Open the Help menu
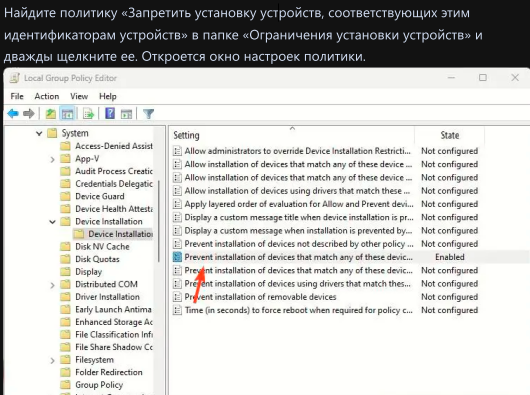 pos(107,96)
